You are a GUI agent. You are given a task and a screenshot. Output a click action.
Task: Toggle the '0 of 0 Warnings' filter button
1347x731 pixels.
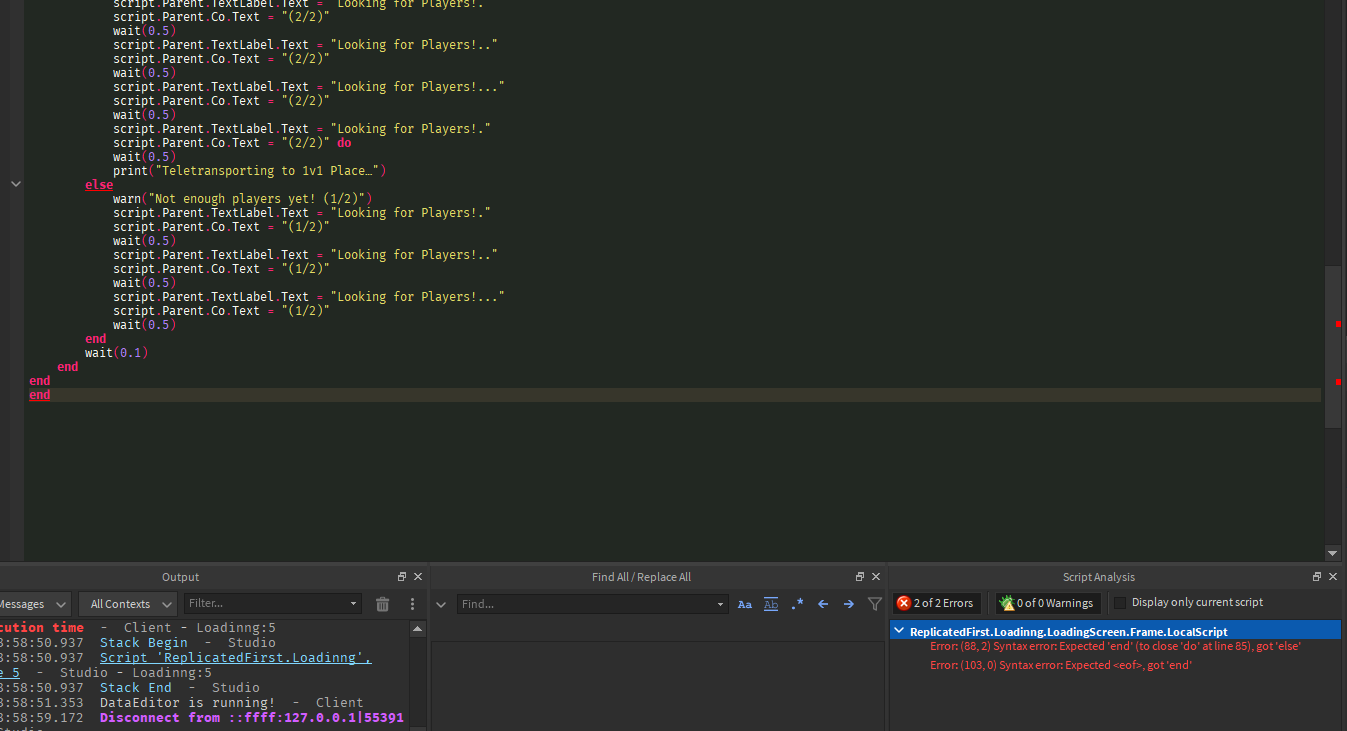click(1047, 603)
